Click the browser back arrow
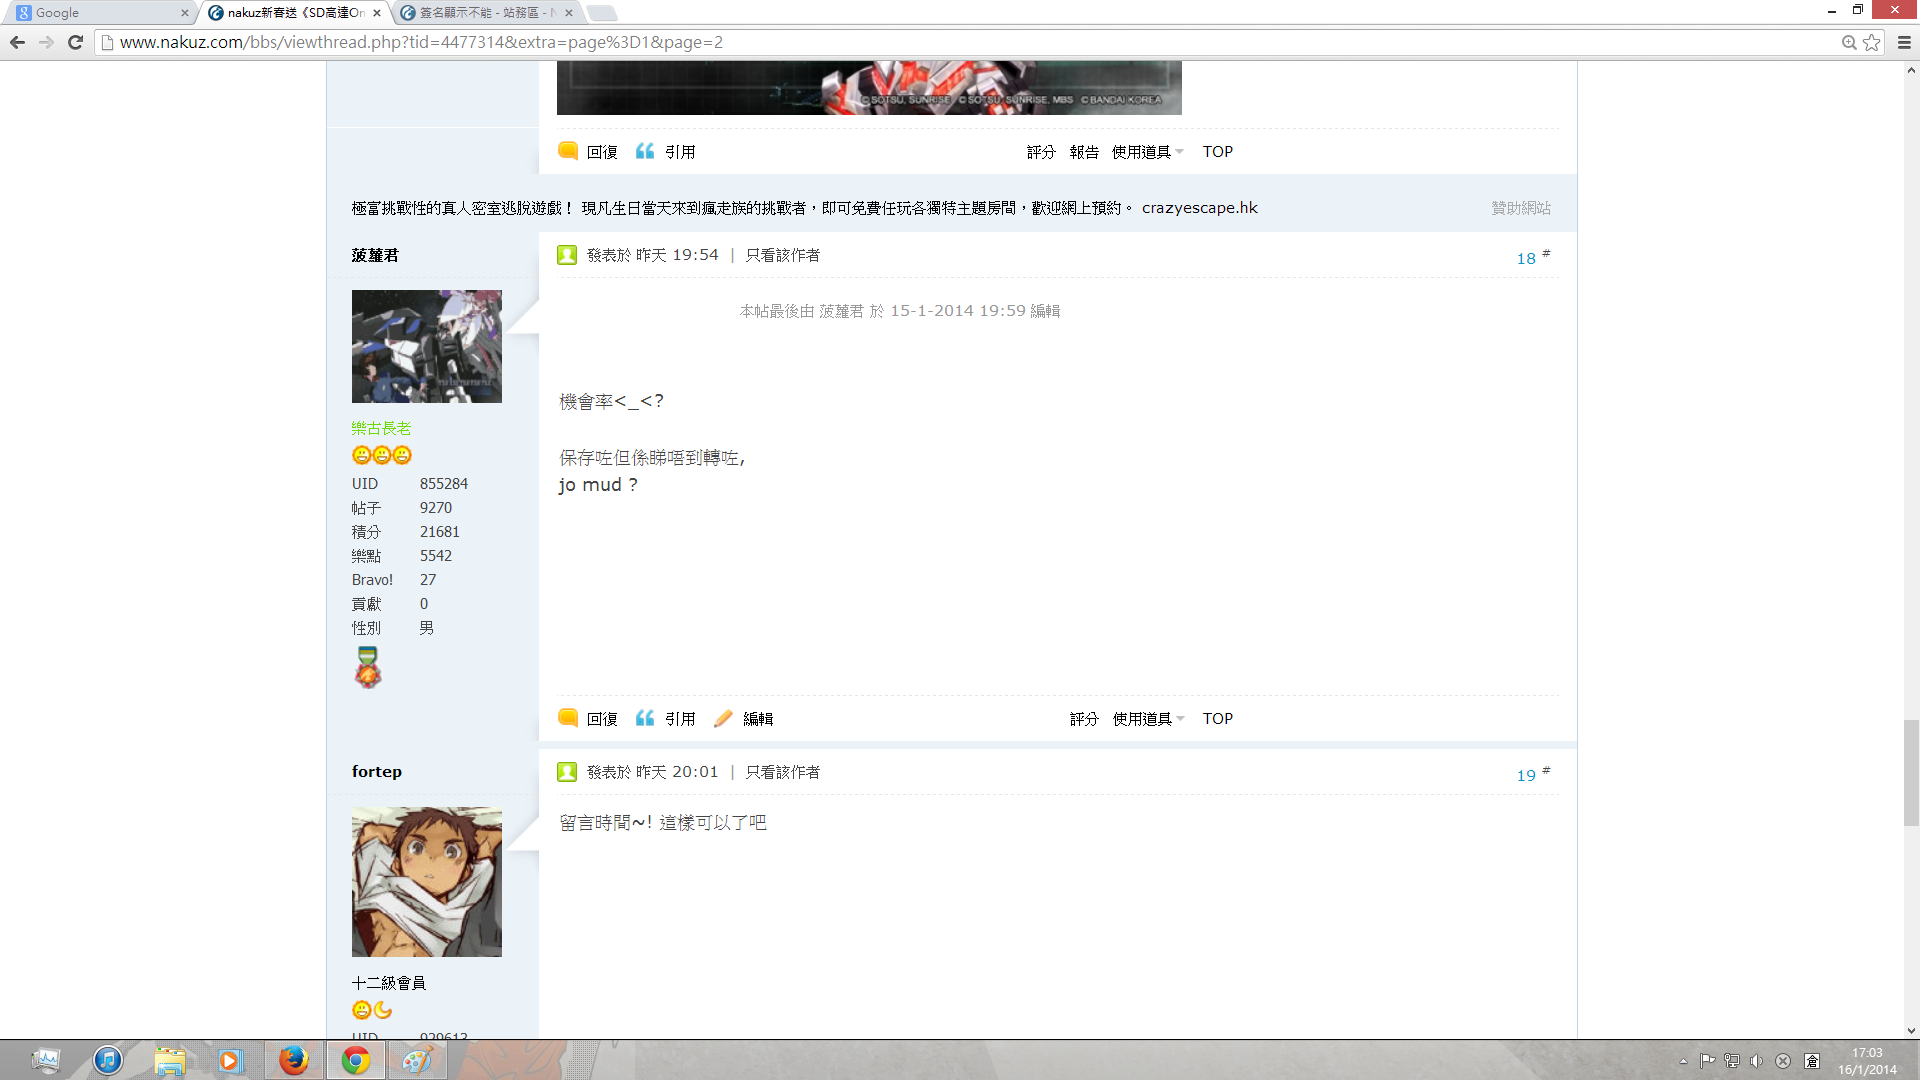 click(17, 42)
